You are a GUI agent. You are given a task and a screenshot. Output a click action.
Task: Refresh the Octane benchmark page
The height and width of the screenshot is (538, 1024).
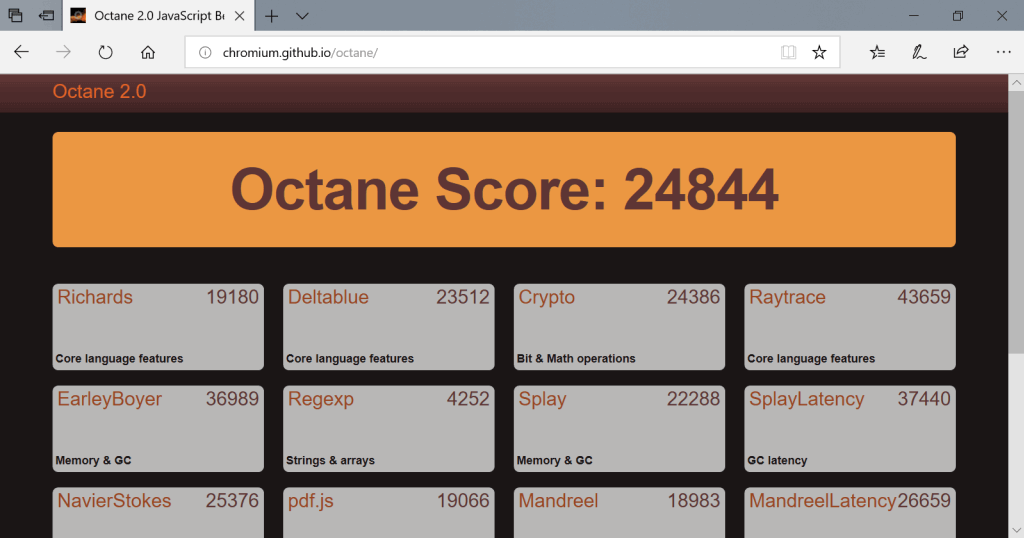tap(105, 52)
